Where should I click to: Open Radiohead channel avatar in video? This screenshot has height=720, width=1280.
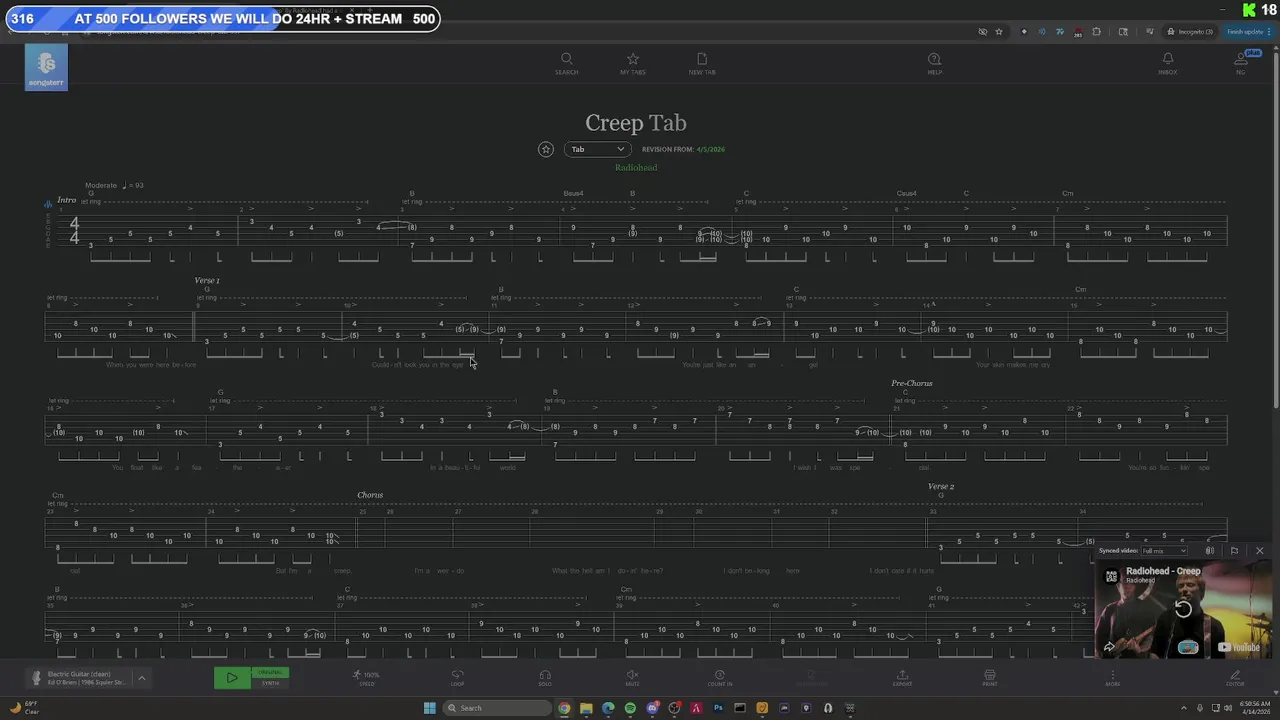[x=1111, y=576]
